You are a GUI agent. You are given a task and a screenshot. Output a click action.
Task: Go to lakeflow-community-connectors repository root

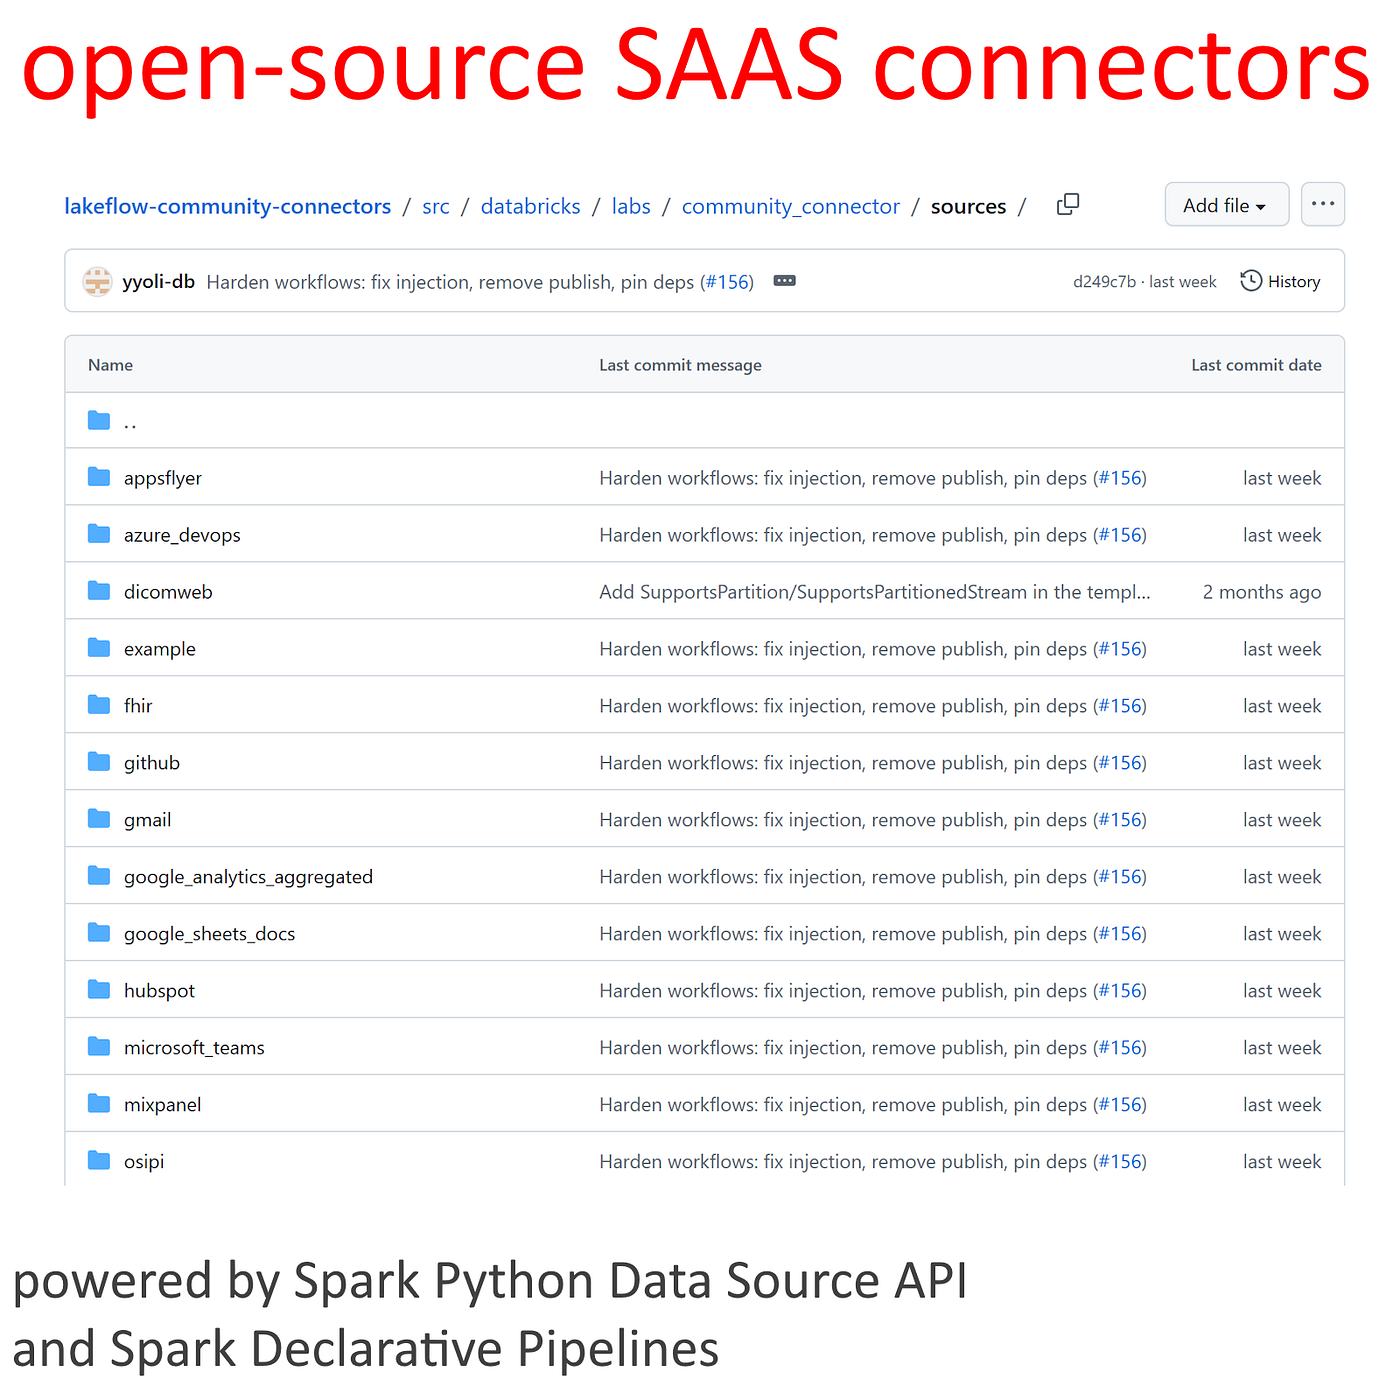click(228, 206)
